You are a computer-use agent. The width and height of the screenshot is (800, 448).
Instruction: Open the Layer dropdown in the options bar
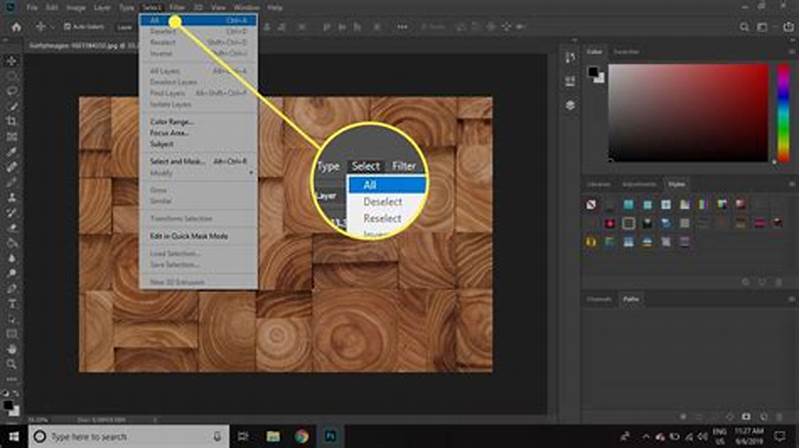126,27
